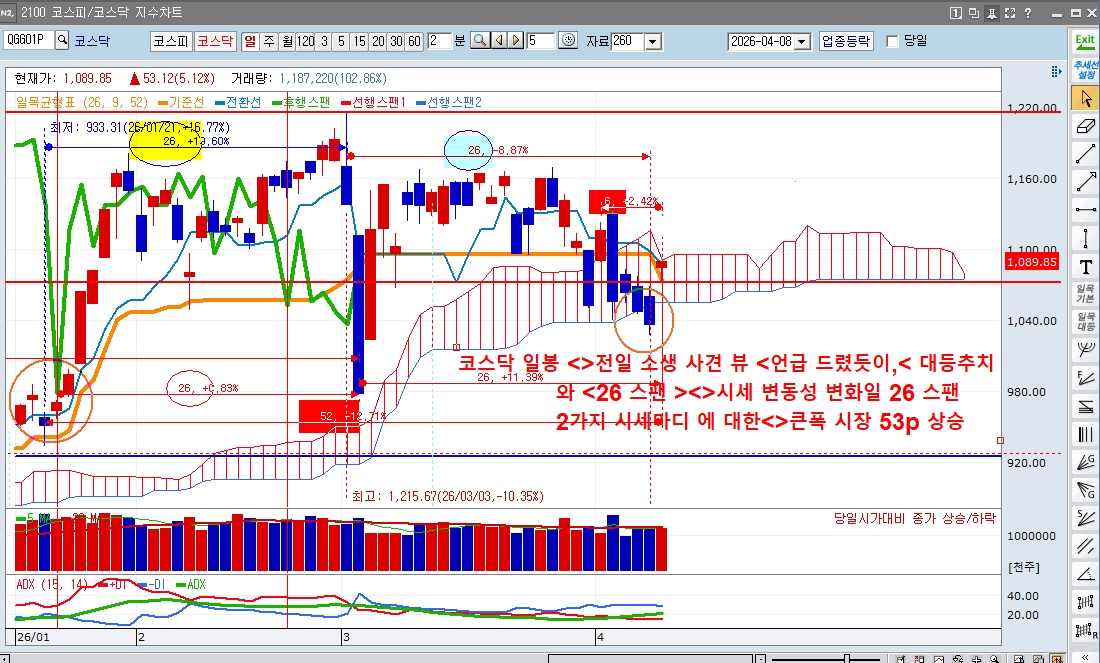This screenshot has height=663, width=1100.
Task: Select 일 daily period toggle
Action: tap(250, 41)
